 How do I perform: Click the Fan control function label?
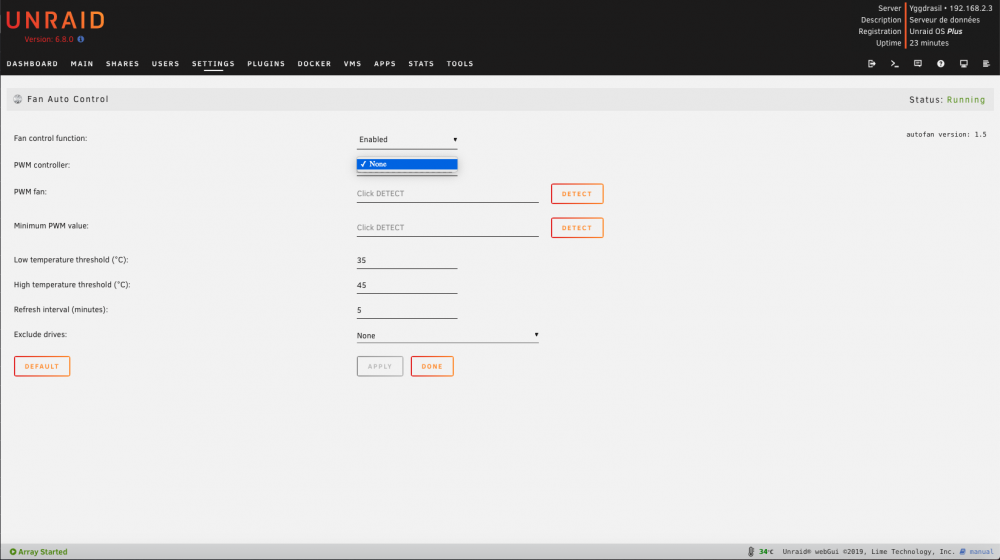(50, 138)
